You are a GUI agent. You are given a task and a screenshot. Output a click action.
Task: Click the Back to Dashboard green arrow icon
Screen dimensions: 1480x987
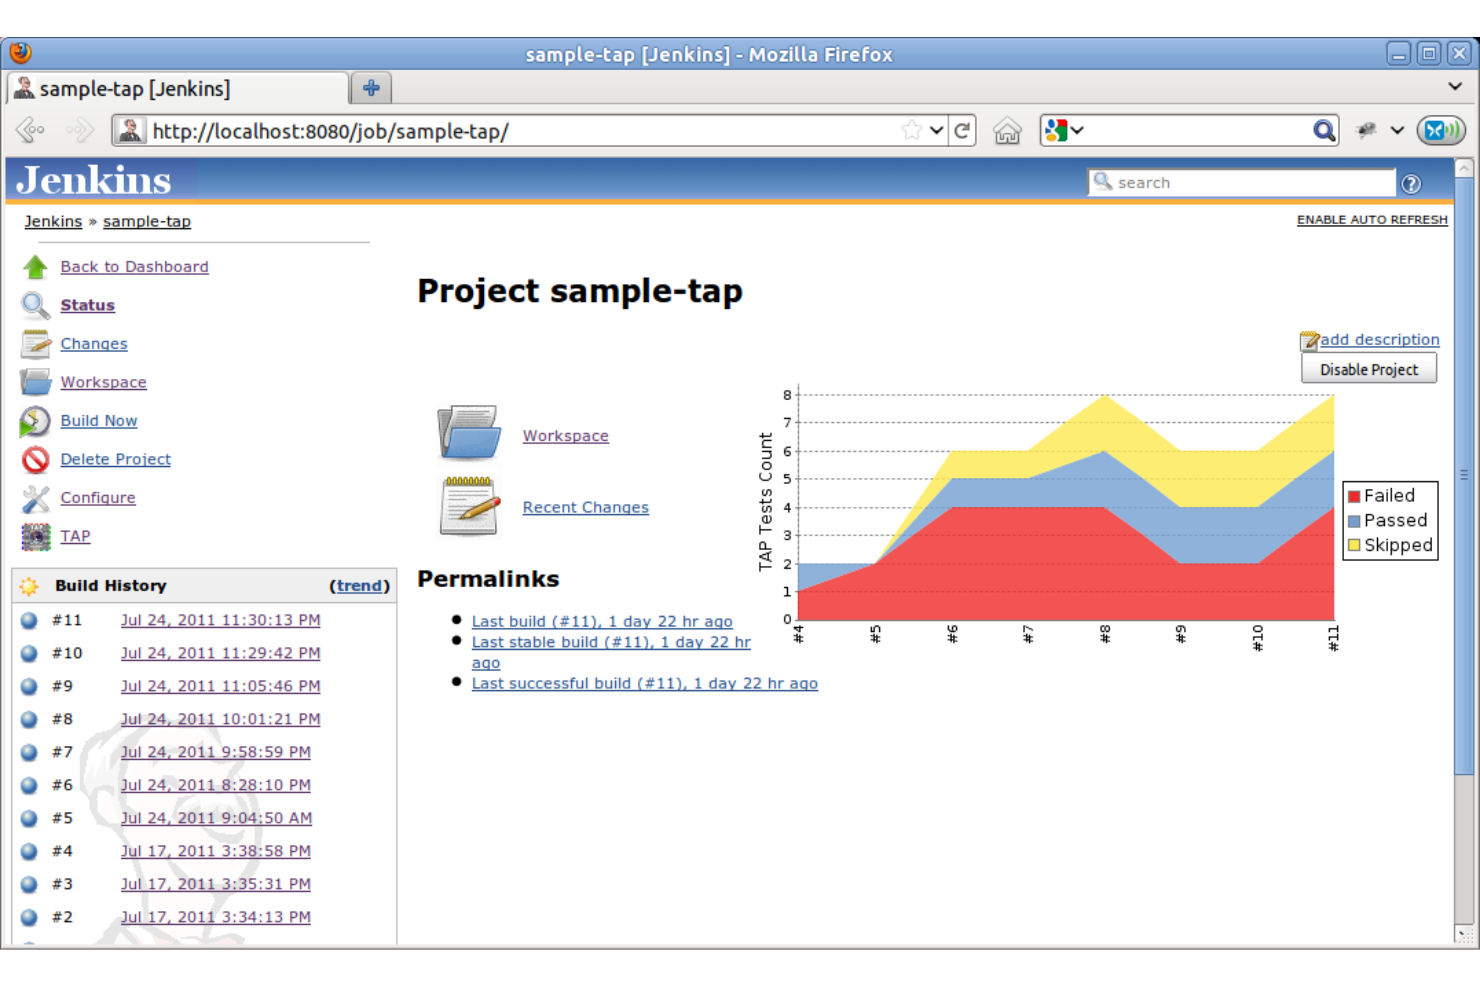pyautogui.click(x=36, y=267)
